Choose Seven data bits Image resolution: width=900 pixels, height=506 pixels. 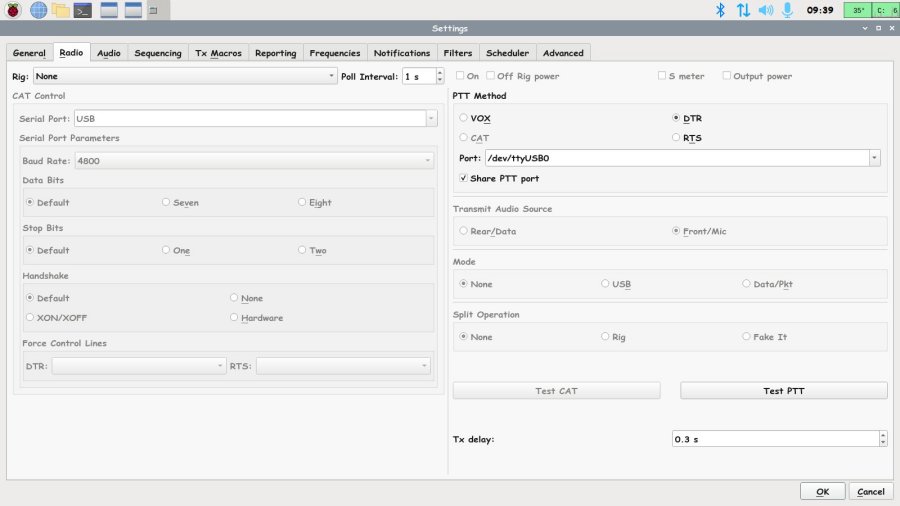[x=180, y=203]
